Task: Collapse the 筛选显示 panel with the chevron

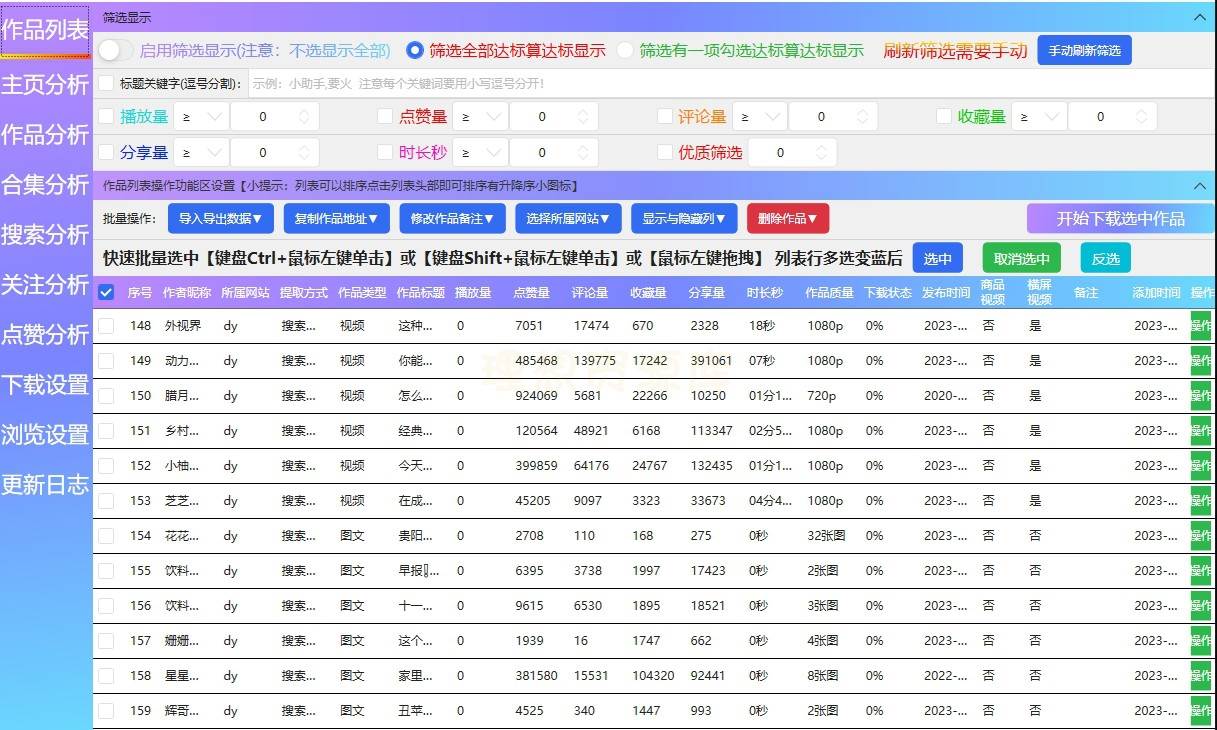Action: point(1200,16)
